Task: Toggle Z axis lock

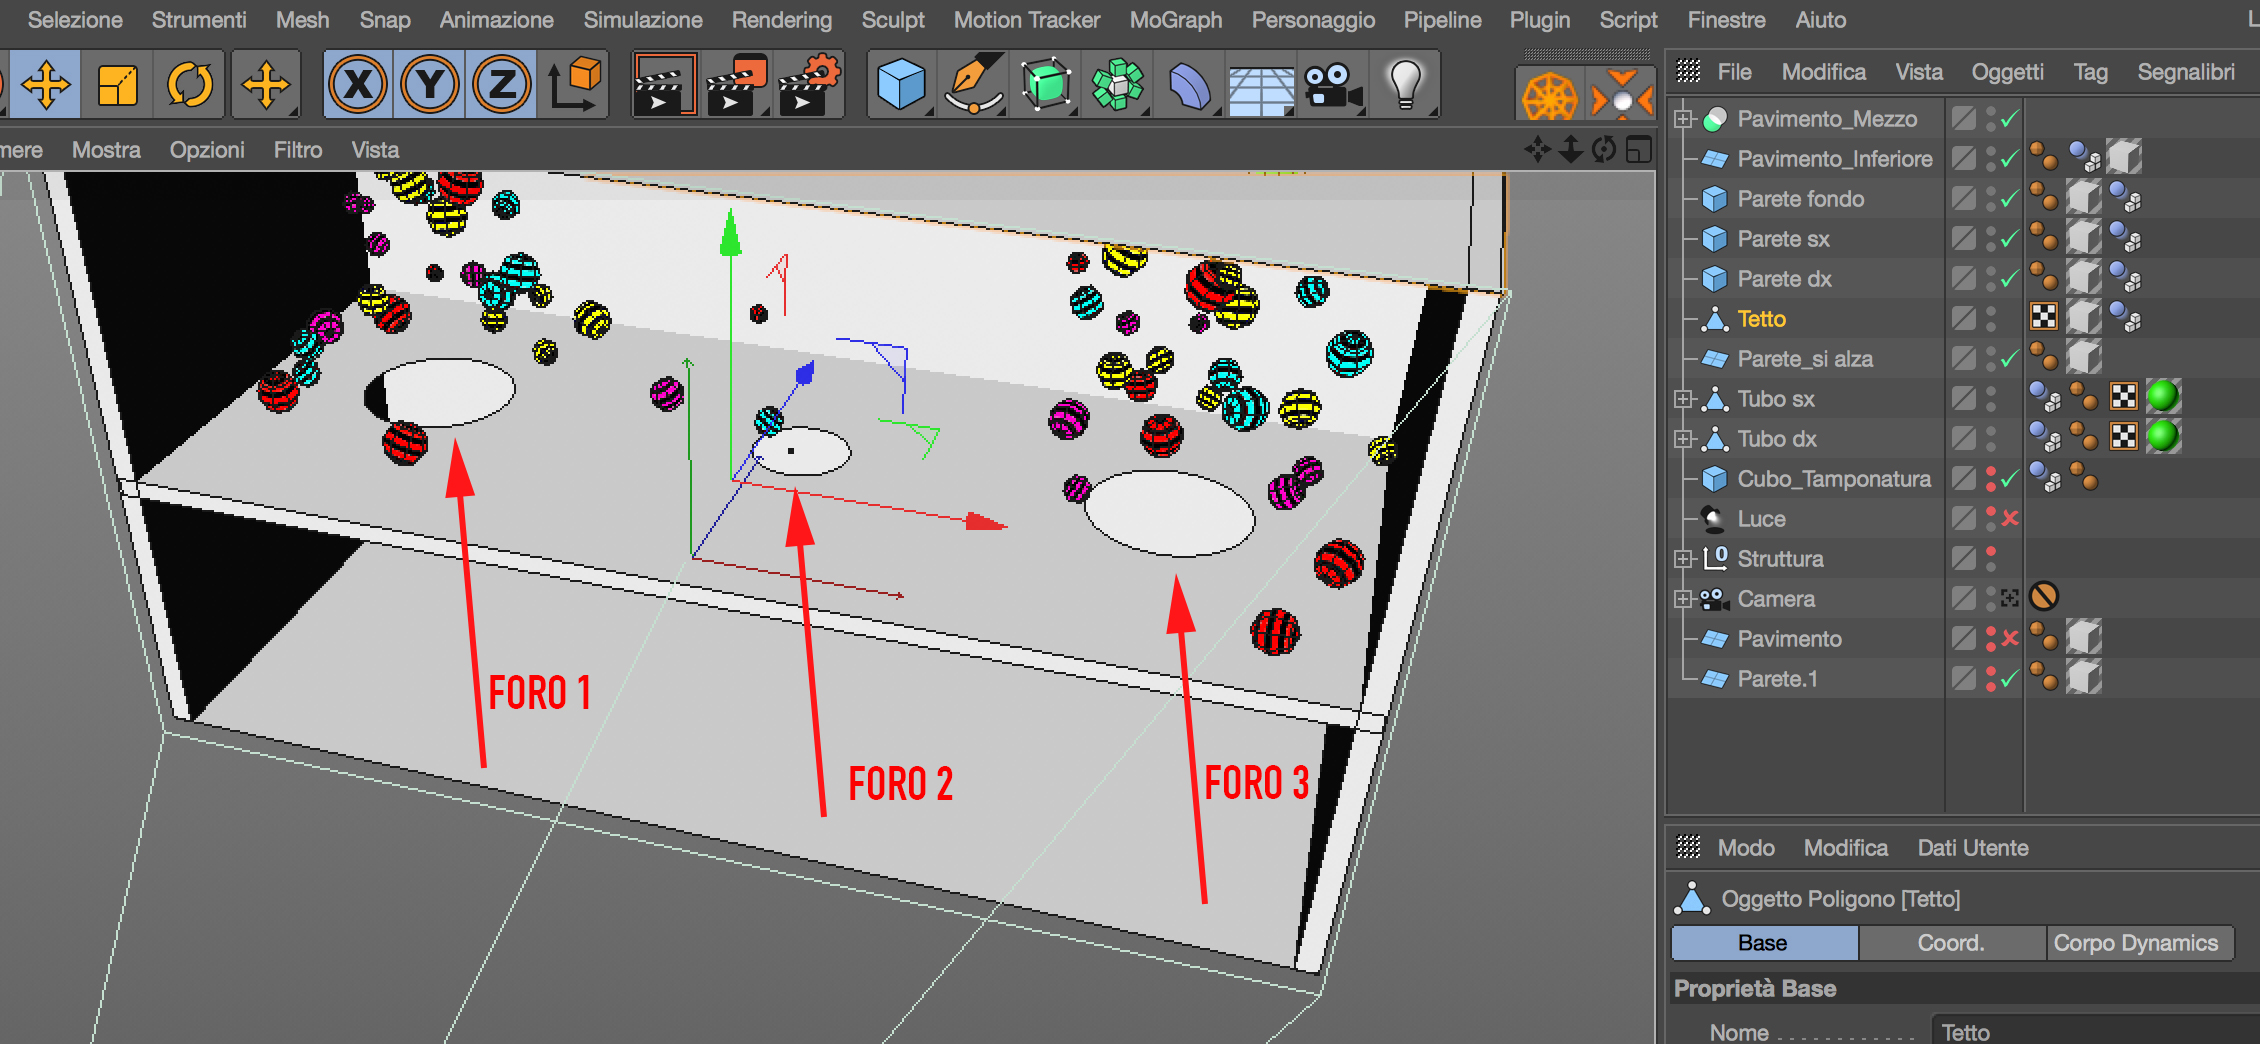Action: [x=502, y=84]
